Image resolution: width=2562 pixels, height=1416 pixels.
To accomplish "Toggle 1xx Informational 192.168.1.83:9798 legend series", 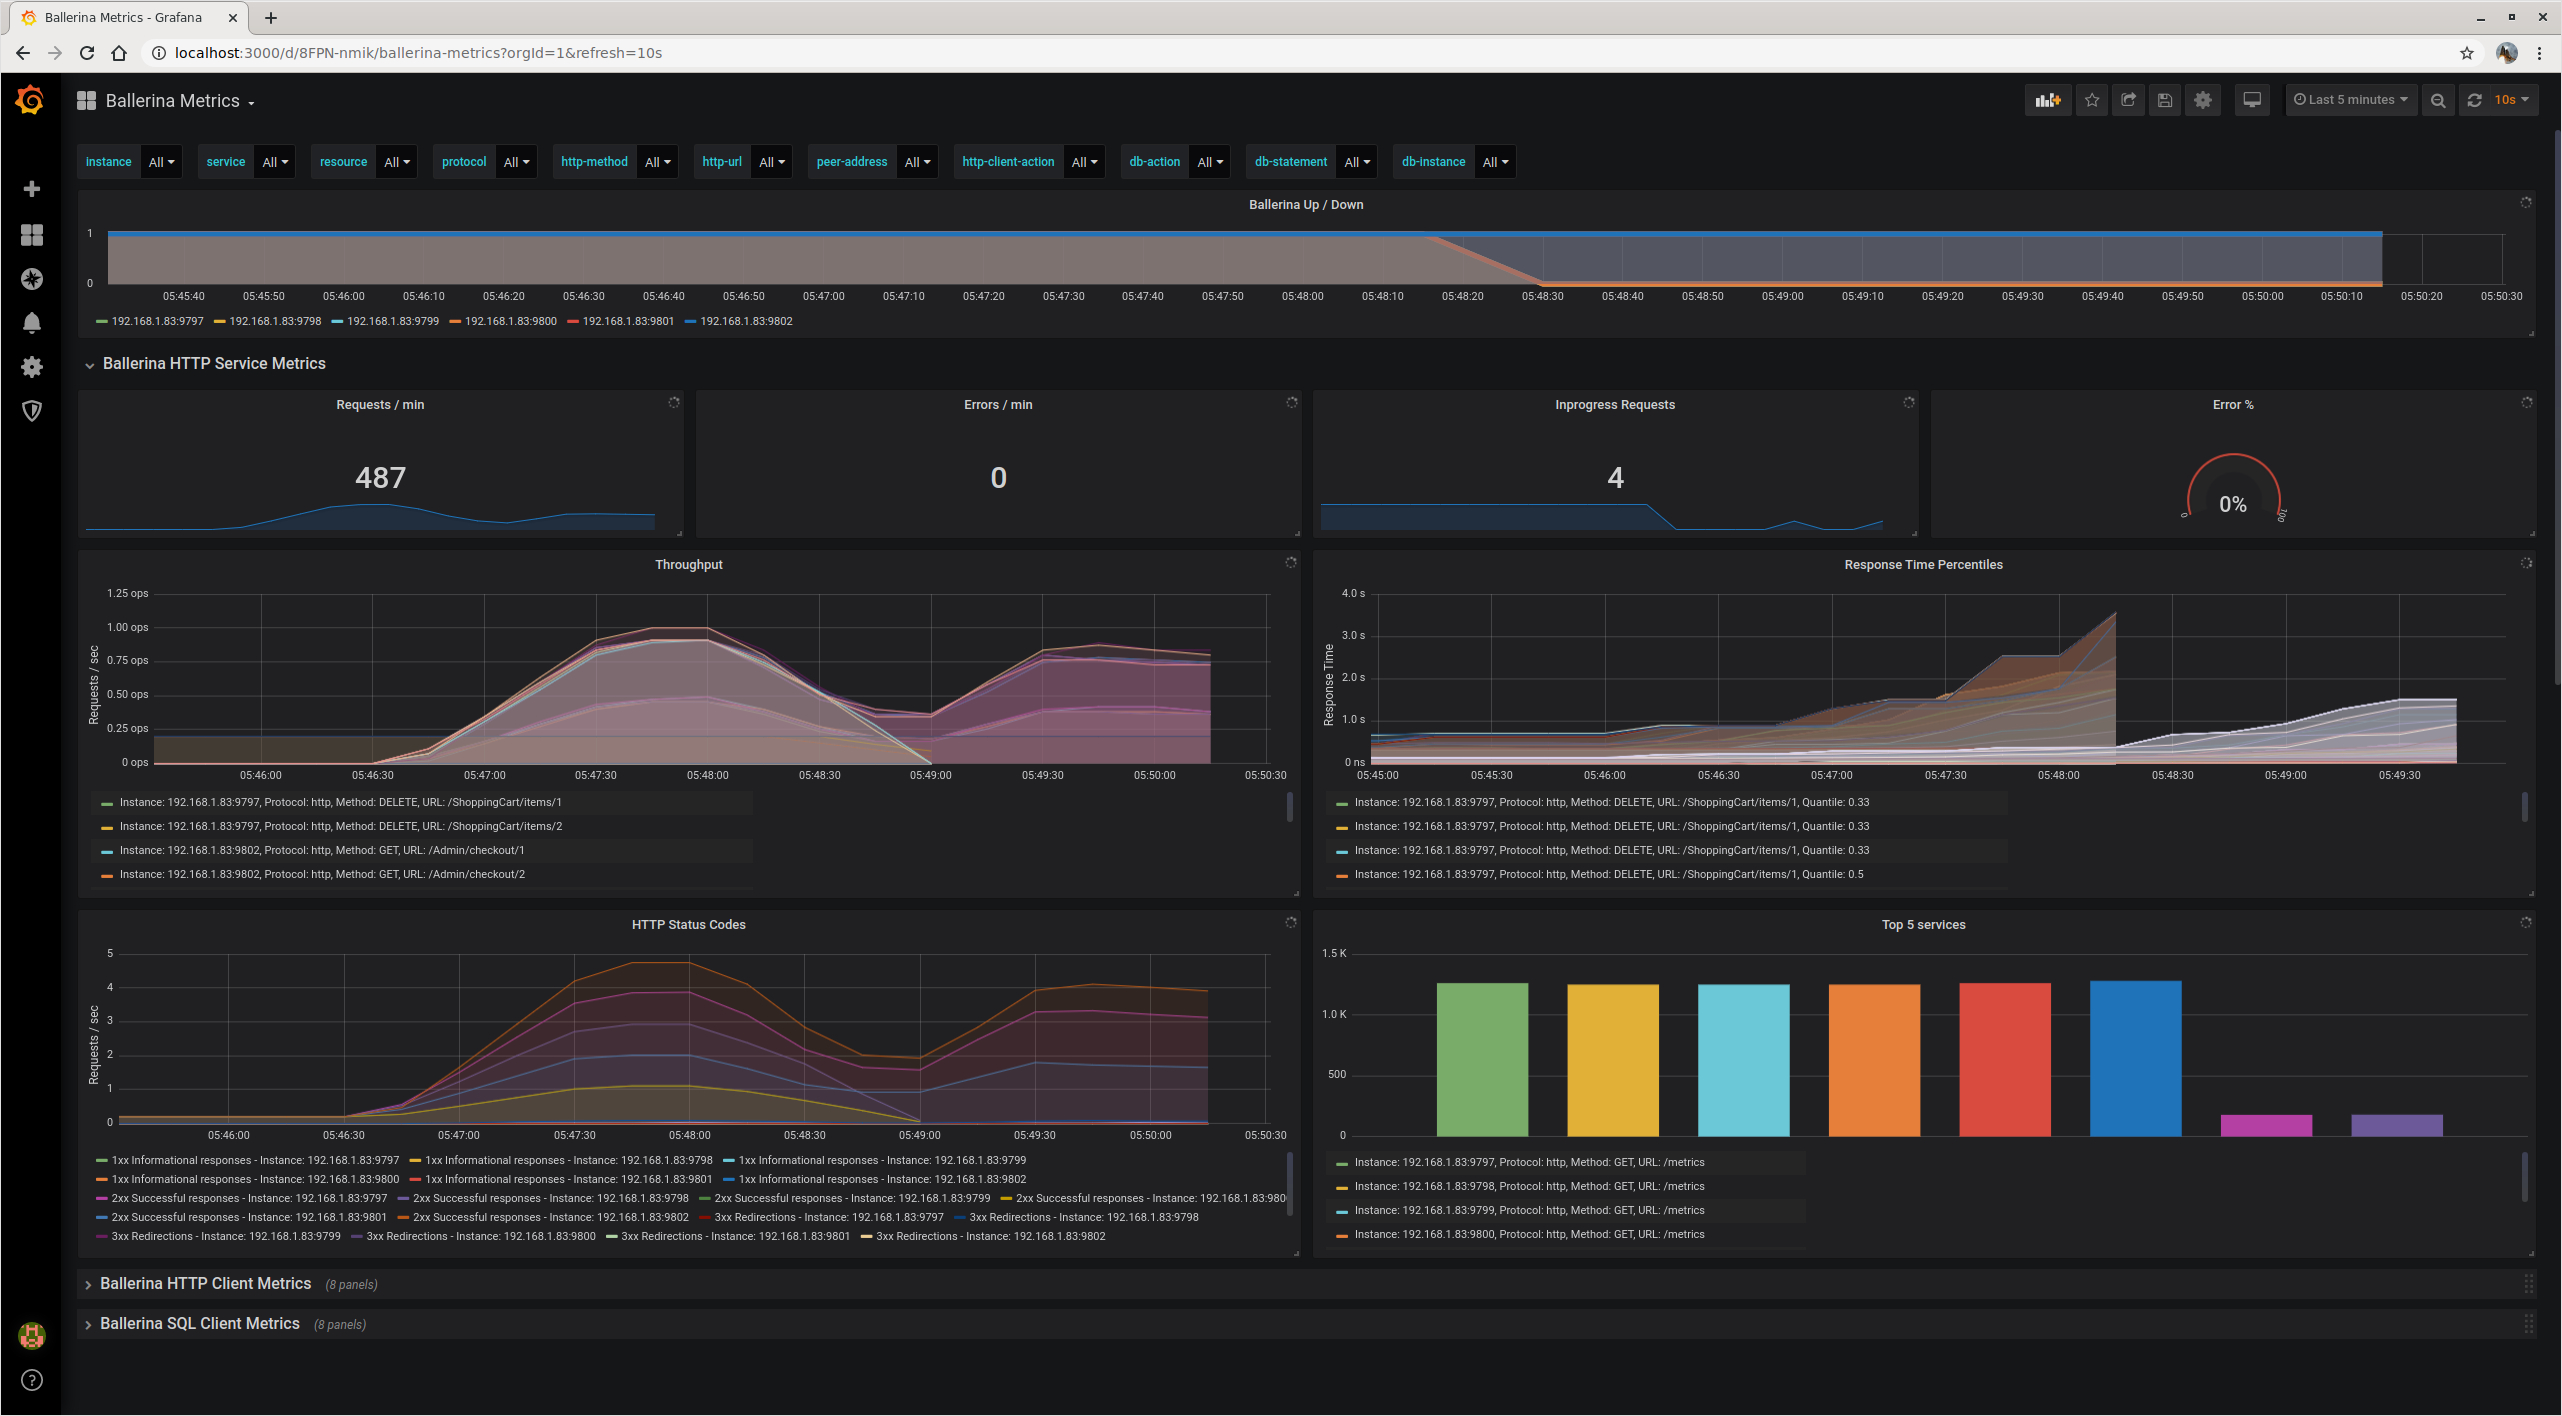I will 568,1160.
